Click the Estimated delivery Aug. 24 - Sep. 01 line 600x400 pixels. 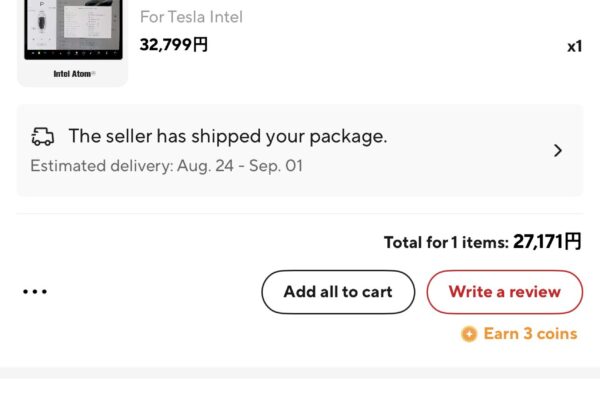coord(166,165)
